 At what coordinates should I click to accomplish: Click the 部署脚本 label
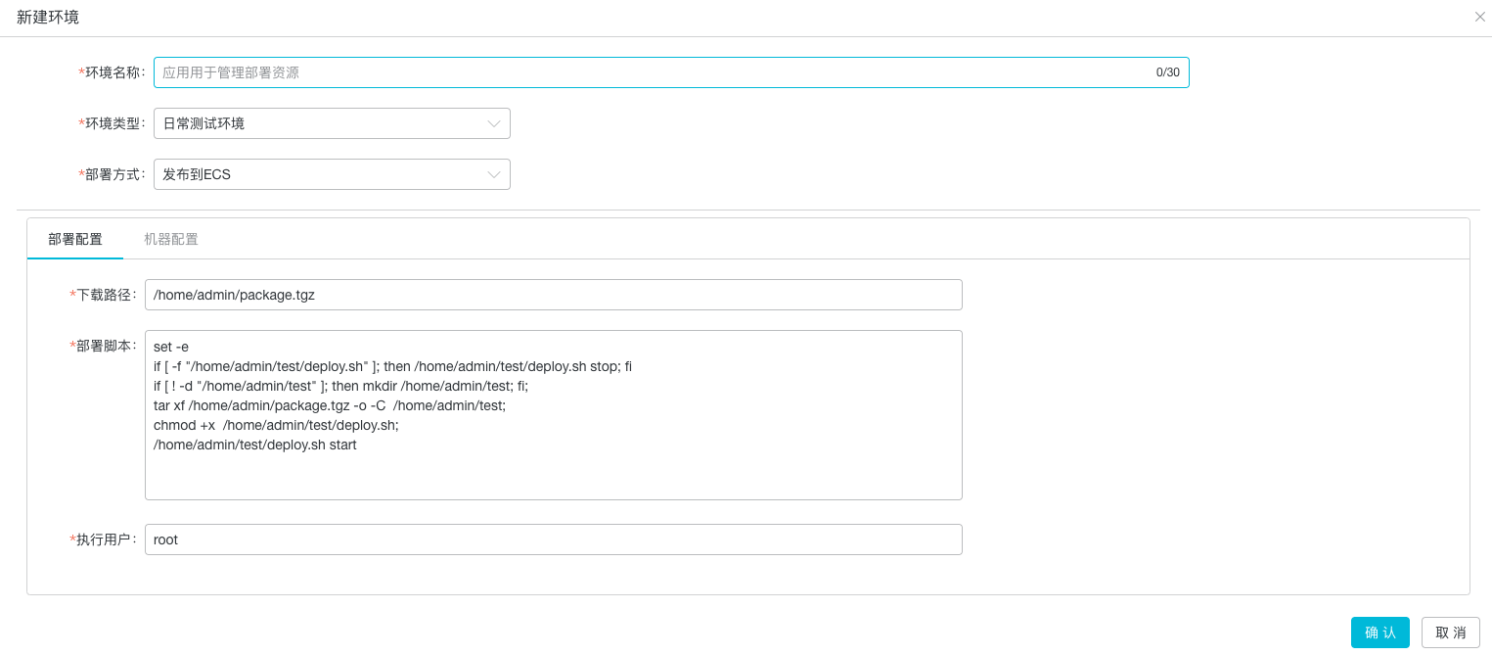tap(103, 345)
